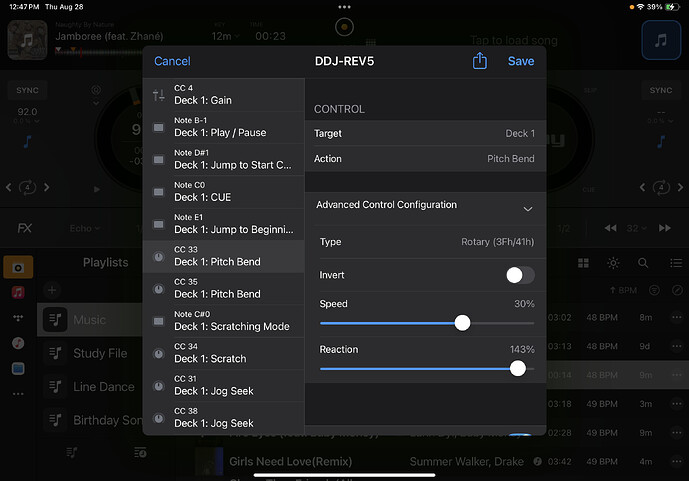Select Note C0 Deck 1: CUE mapping

coord(224,192)
